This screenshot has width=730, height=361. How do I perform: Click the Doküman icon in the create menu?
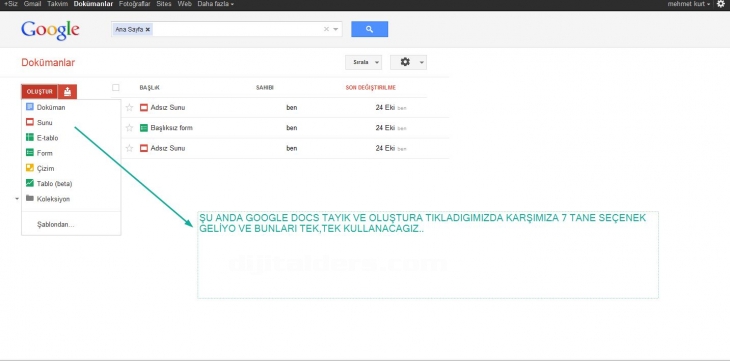(x=30, y=107)
